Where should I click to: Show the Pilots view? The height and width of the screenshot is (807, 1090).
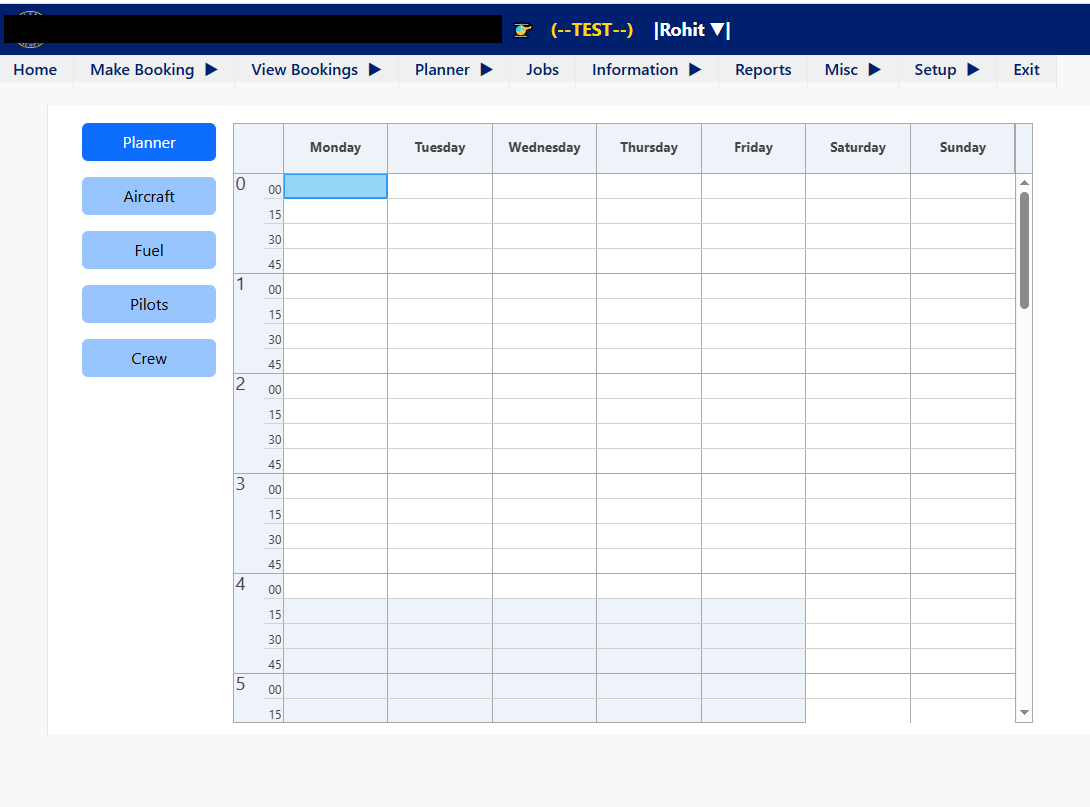coord(149,304)
